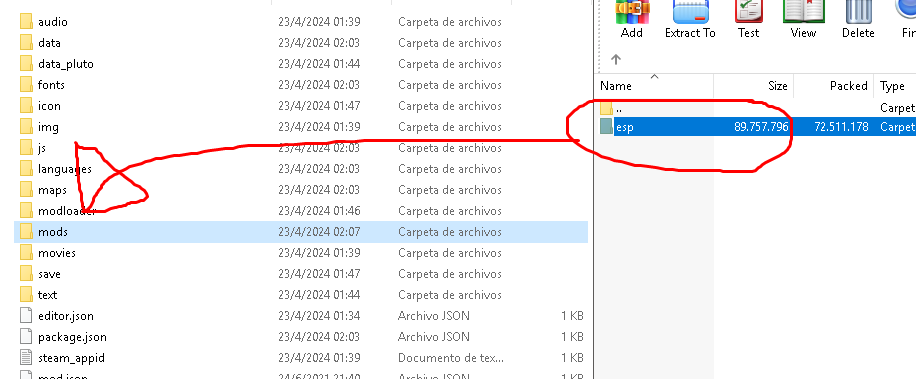Click the maps folder's yellow icon
The image size is (916, 379).
pyautogui.click(x=26, y=190)
